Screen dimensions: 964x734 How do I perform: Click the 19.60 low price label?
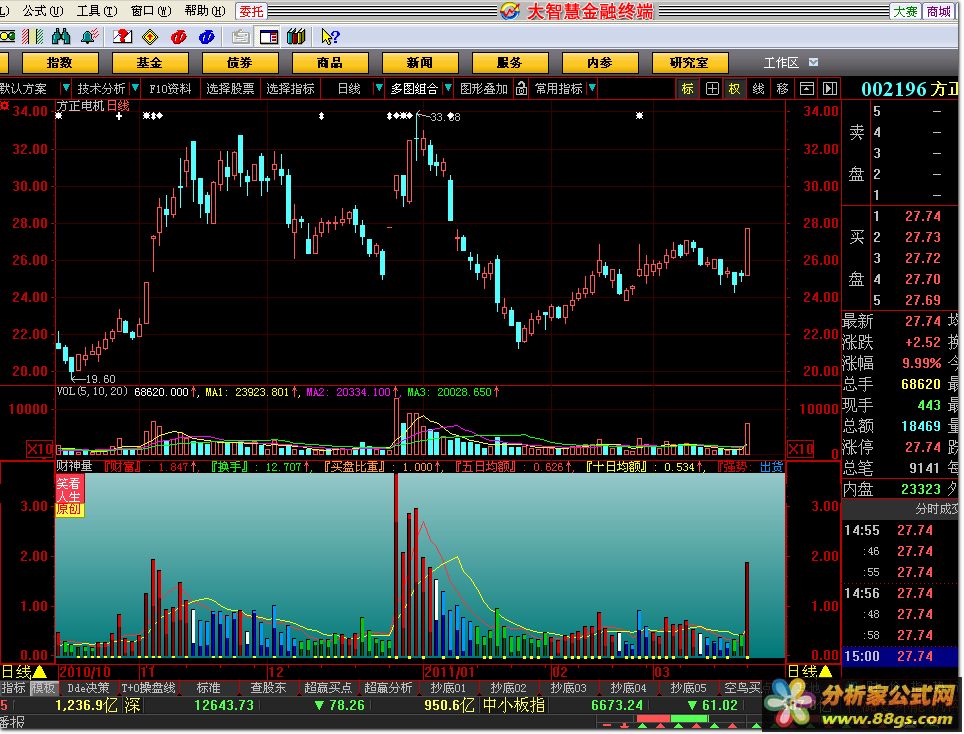[x=100, y=379]
